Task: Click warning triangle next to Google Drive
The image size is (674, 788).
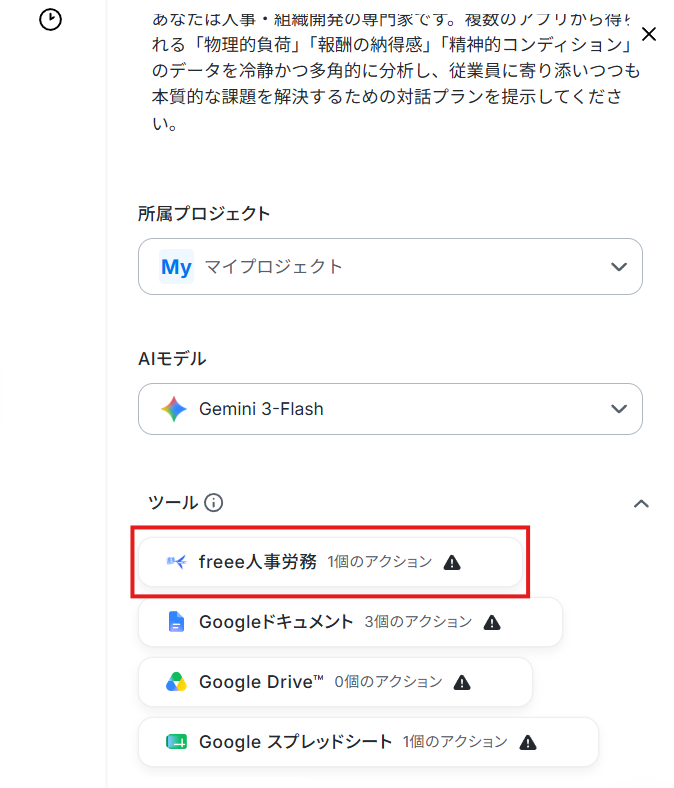Action: [462, 682]
